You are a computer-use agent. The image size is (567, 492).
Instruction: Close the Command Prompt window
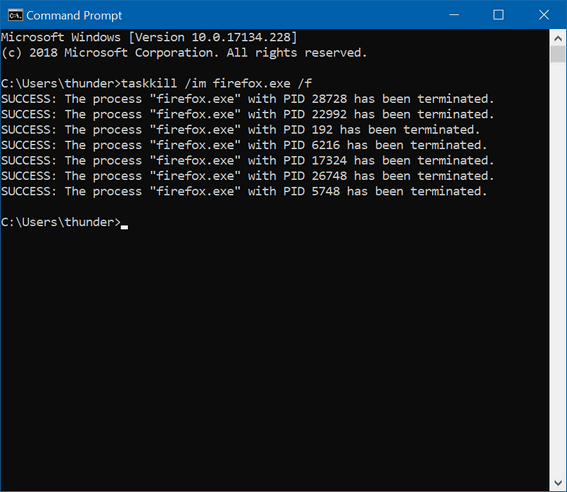(x=543, y=15)
